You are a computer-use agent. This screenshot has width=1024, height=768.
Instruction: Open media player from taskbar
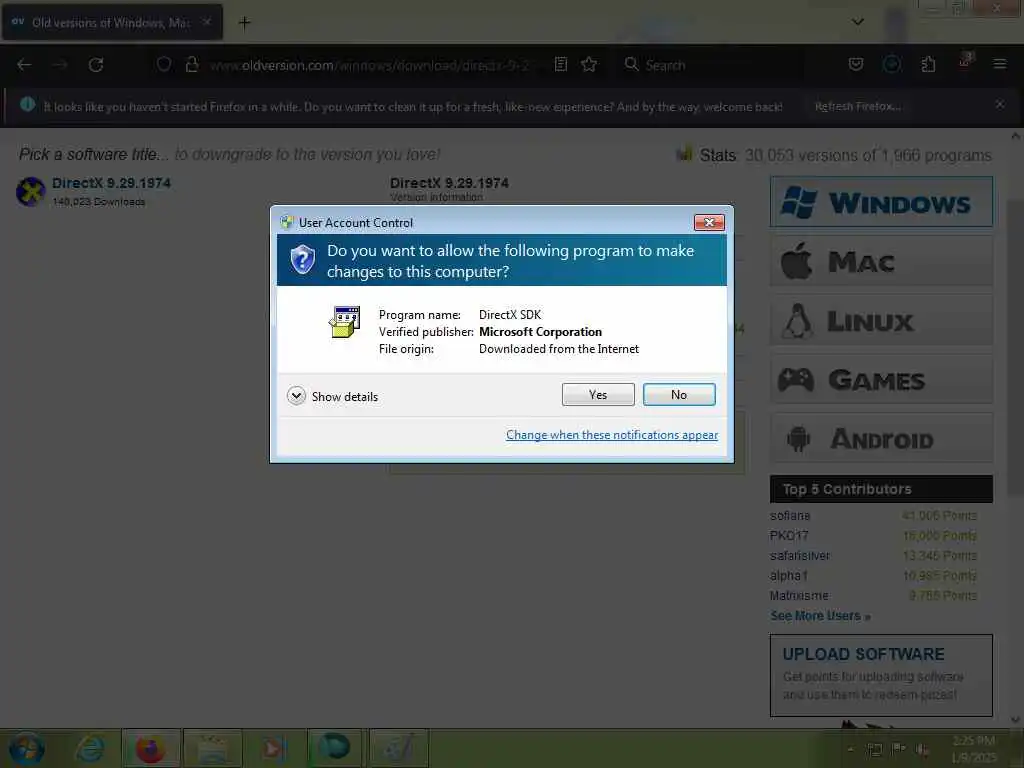pyautogui.click(x=274, y=748)
